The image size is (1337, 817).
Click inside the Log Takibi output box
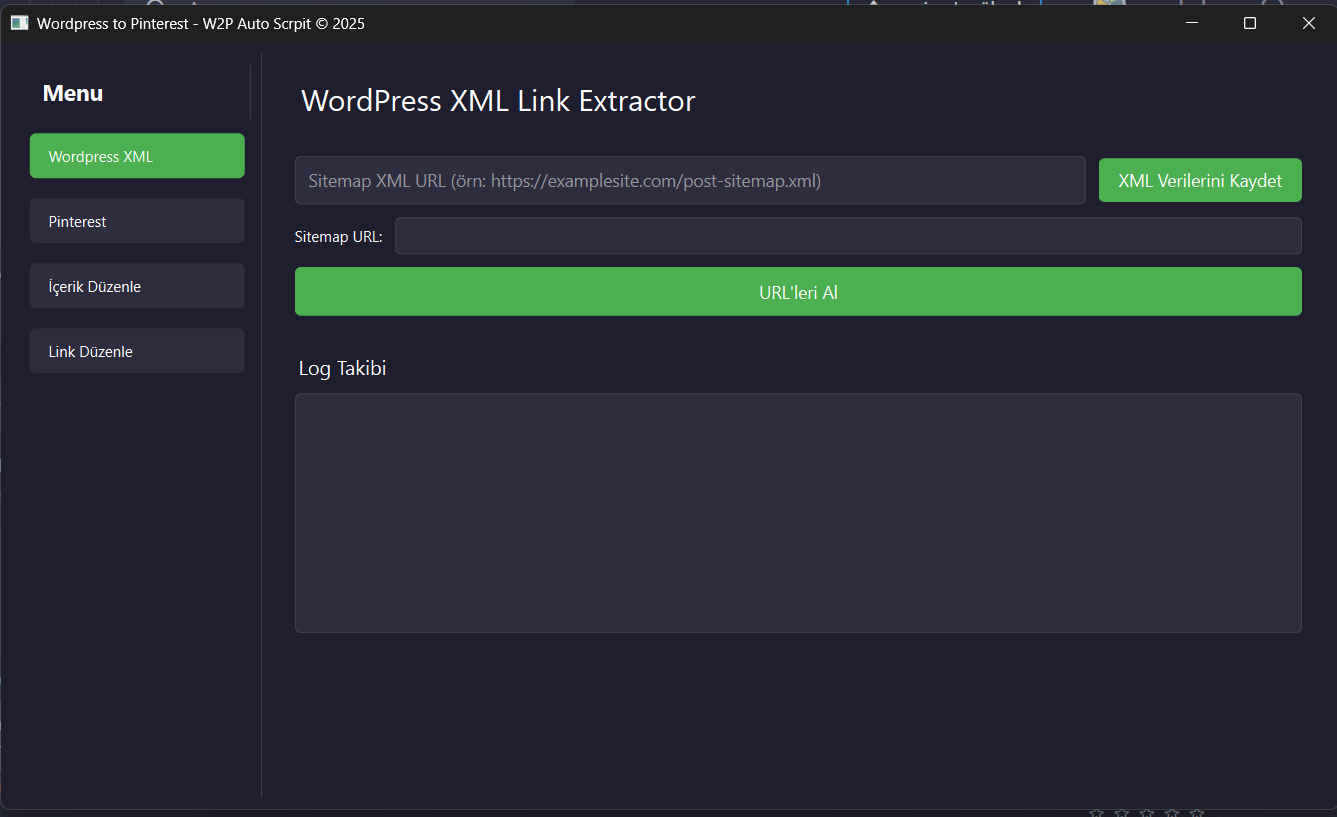[798, 513]
